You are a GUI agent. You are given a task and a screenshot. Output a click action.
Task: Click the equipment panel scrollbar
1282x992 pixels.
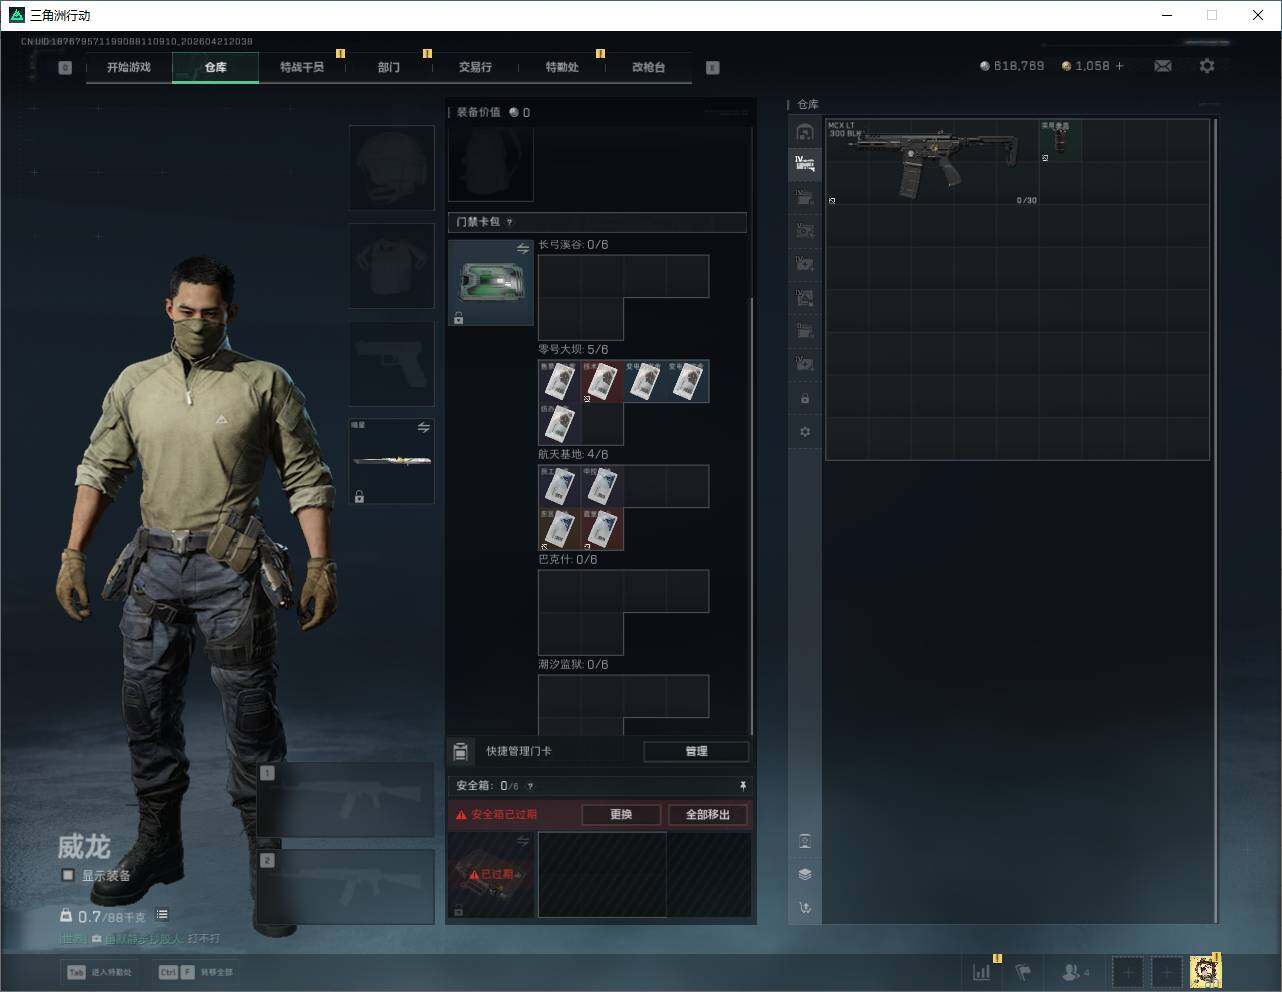(752, 515)
